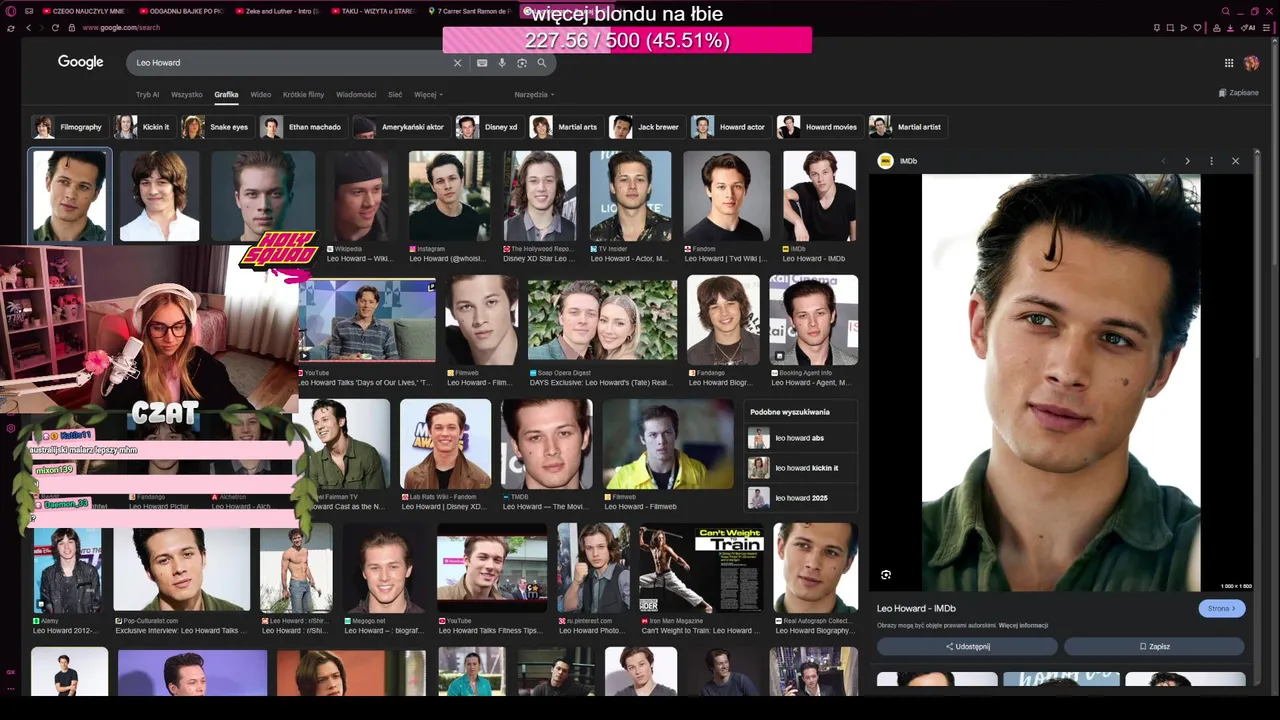Start a voice search with the microphone
1280x720 pixels.
click(x=502, y=63)
